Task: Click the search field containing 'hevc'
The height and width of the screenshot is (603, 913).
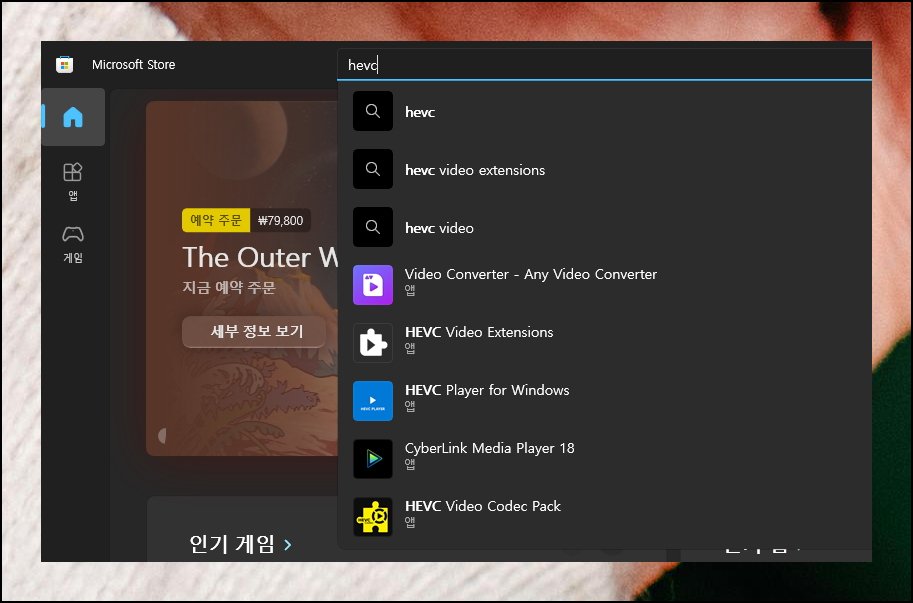Action: click(x=604, y=65)
